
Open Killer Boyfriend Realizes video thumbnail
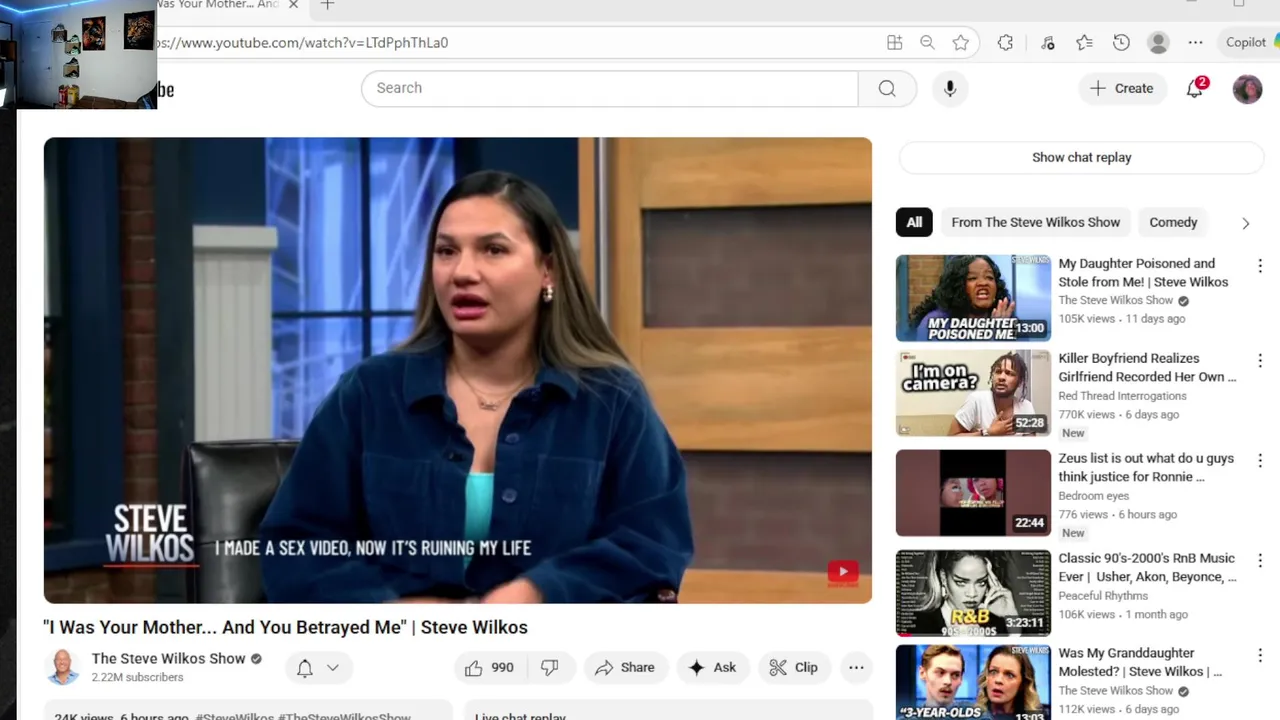973,393
